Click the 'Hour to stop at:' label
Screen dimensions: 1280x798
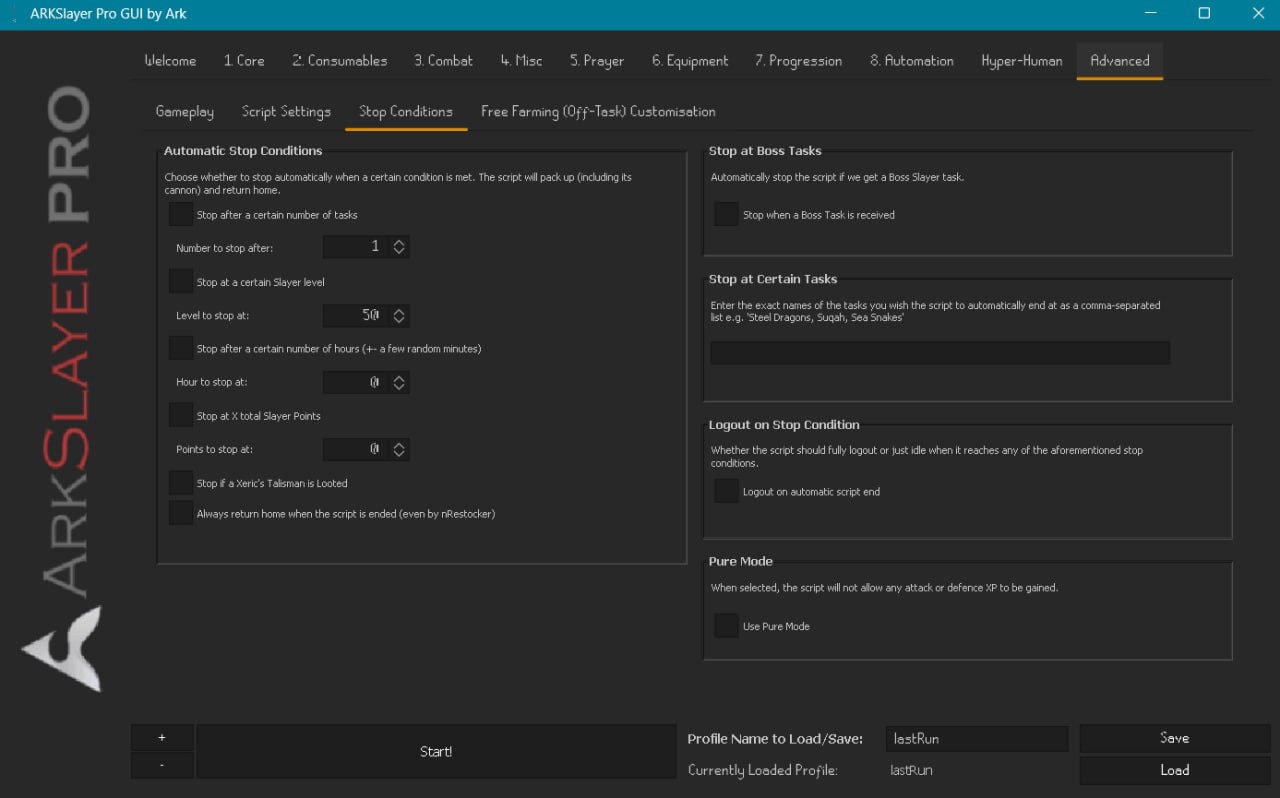[211, 383]
